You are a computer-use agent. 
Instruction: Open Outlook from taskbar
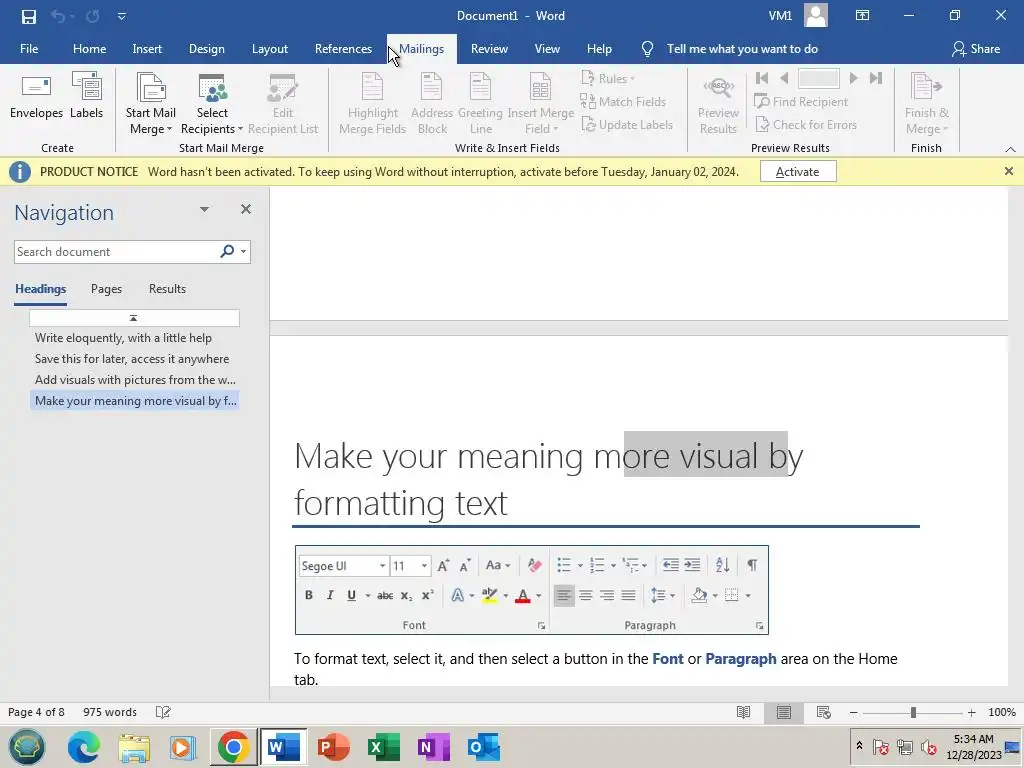(x=484, y=747)
